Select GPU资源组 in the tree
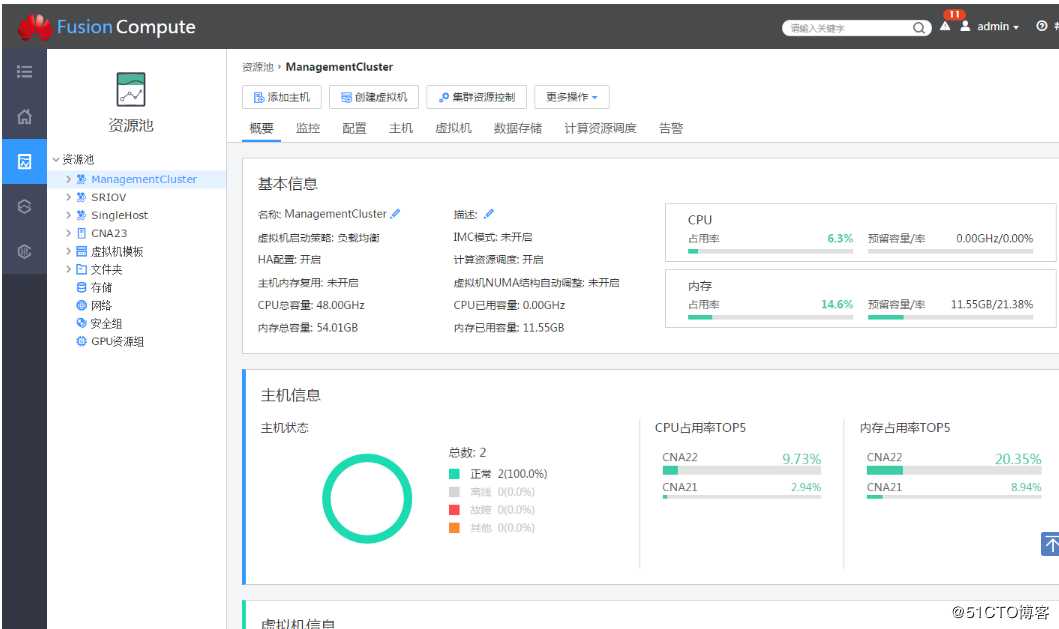This screenshot has width=1059, height=629. point(118,341)
